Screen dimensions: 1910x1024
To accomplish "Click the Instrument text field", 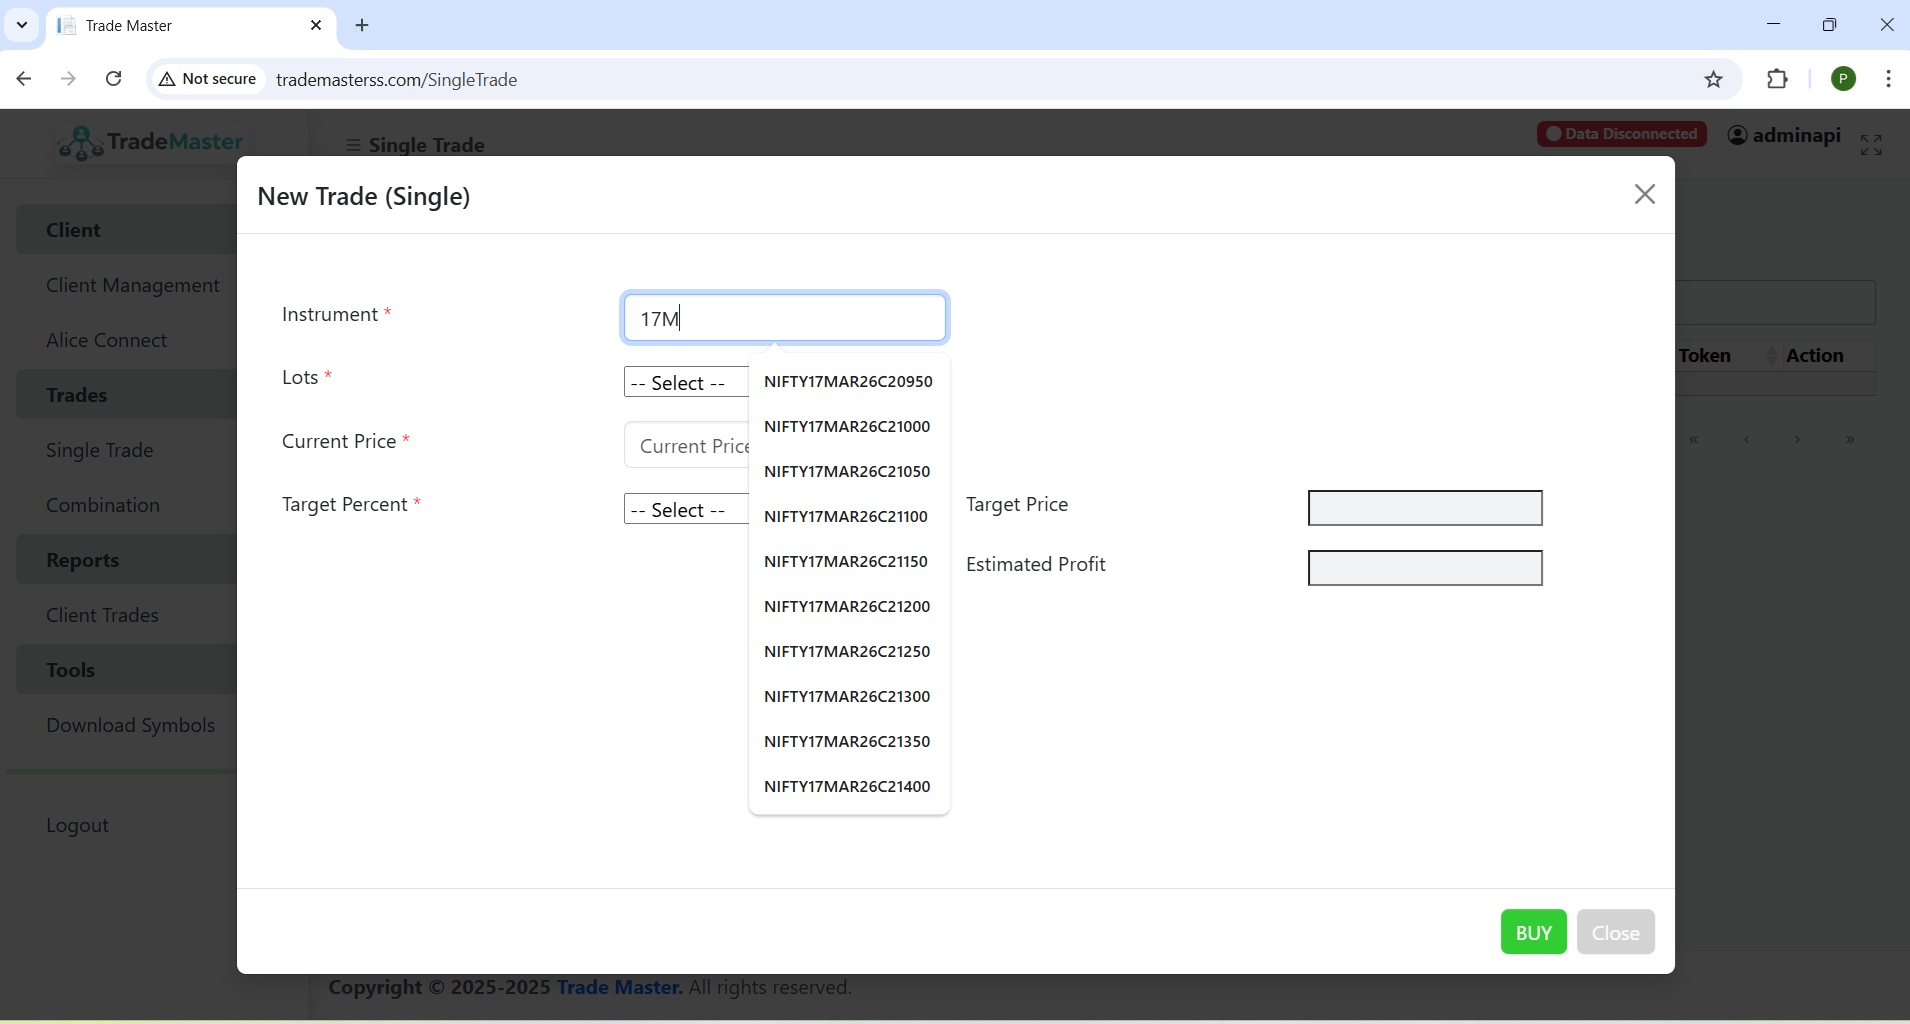I will [x=785, y=319].
